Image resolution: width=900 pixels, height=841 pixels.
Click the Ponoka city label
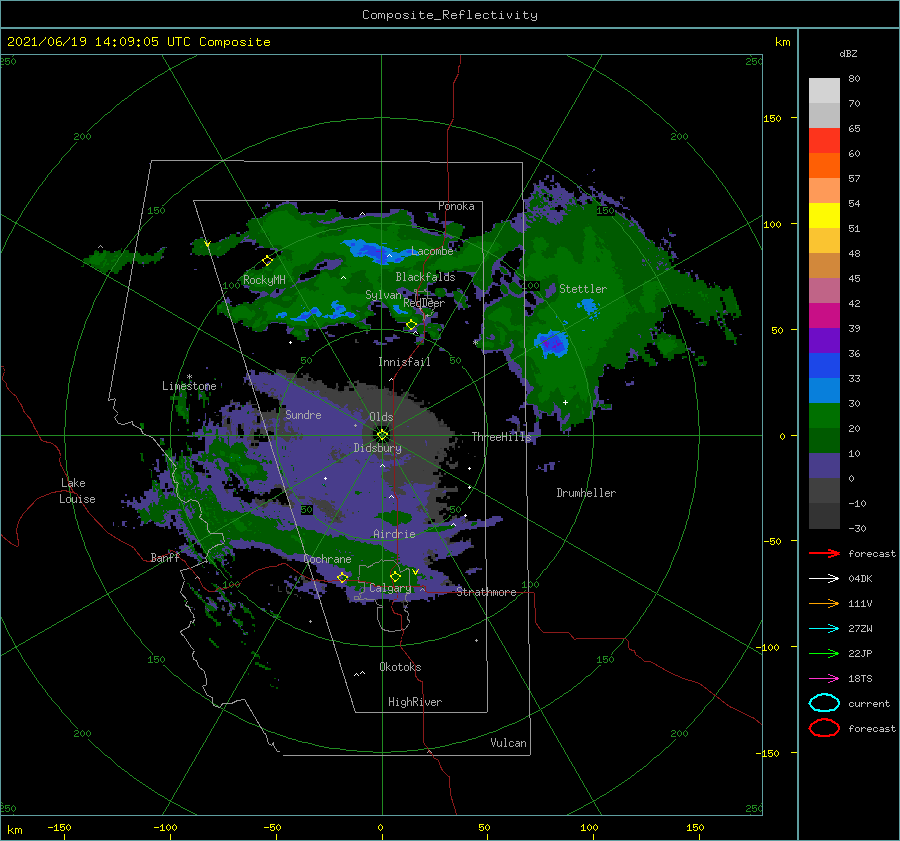point(456,206)
